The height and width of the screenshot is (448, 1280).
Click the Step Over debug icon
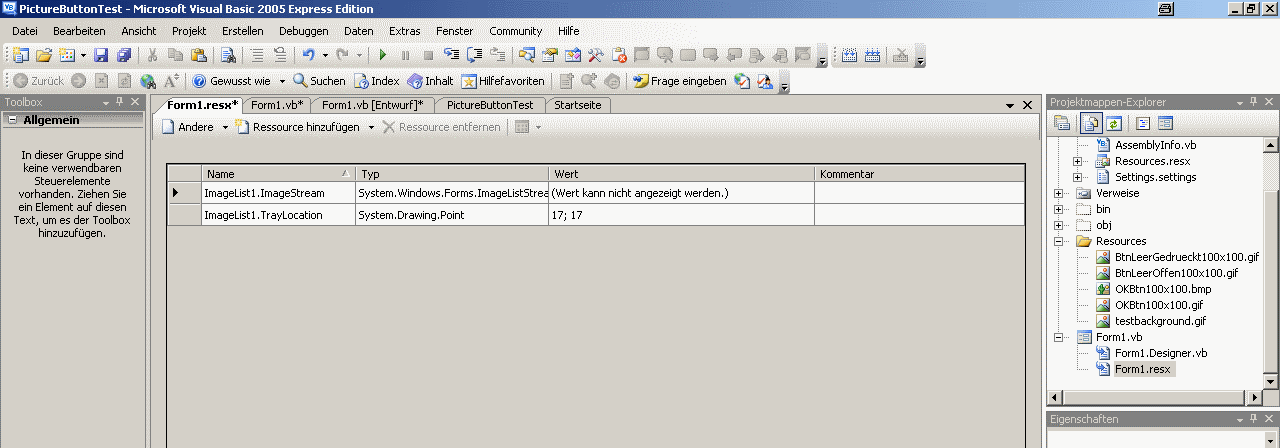coord(473,55)
